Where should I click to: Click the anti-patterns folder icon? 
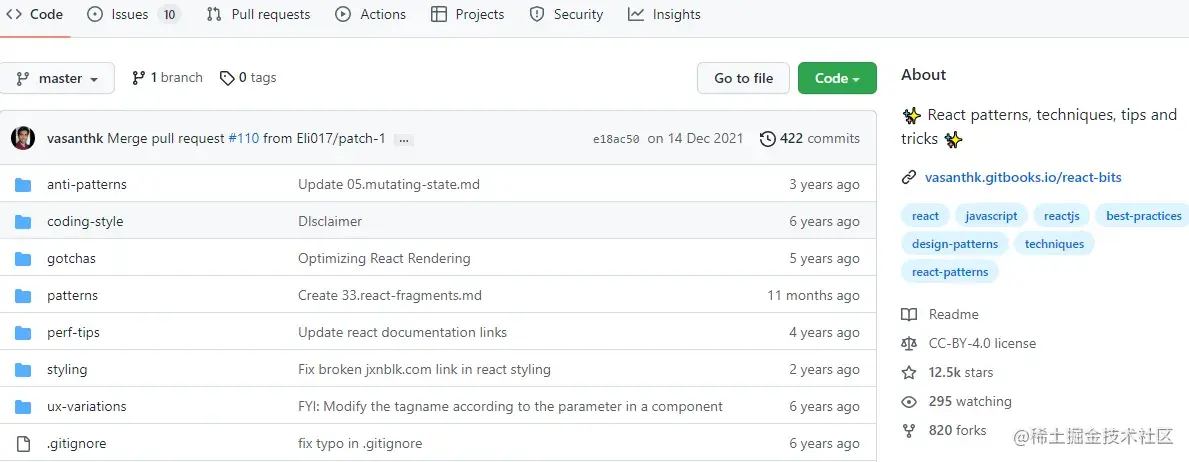(x=23, y=185)
